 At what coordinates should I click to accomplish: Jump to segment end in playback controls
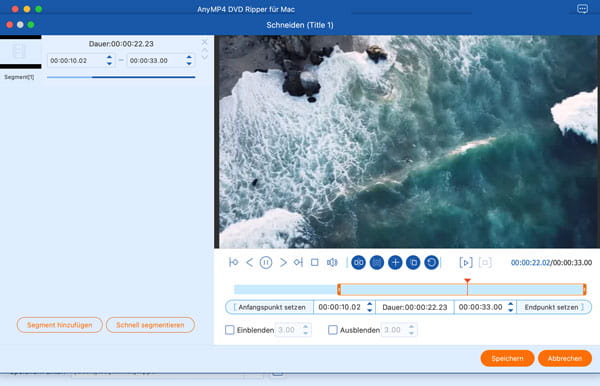click(x=298, y=262)
